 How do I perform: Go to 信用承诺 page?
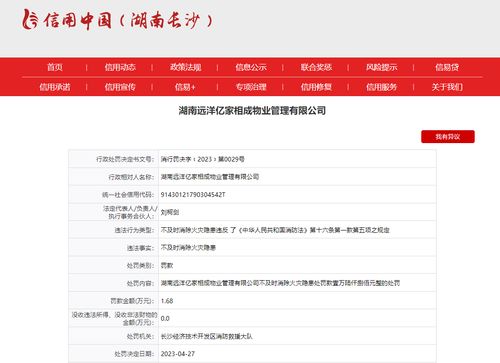pyautogui.click(x=55, y=87)
